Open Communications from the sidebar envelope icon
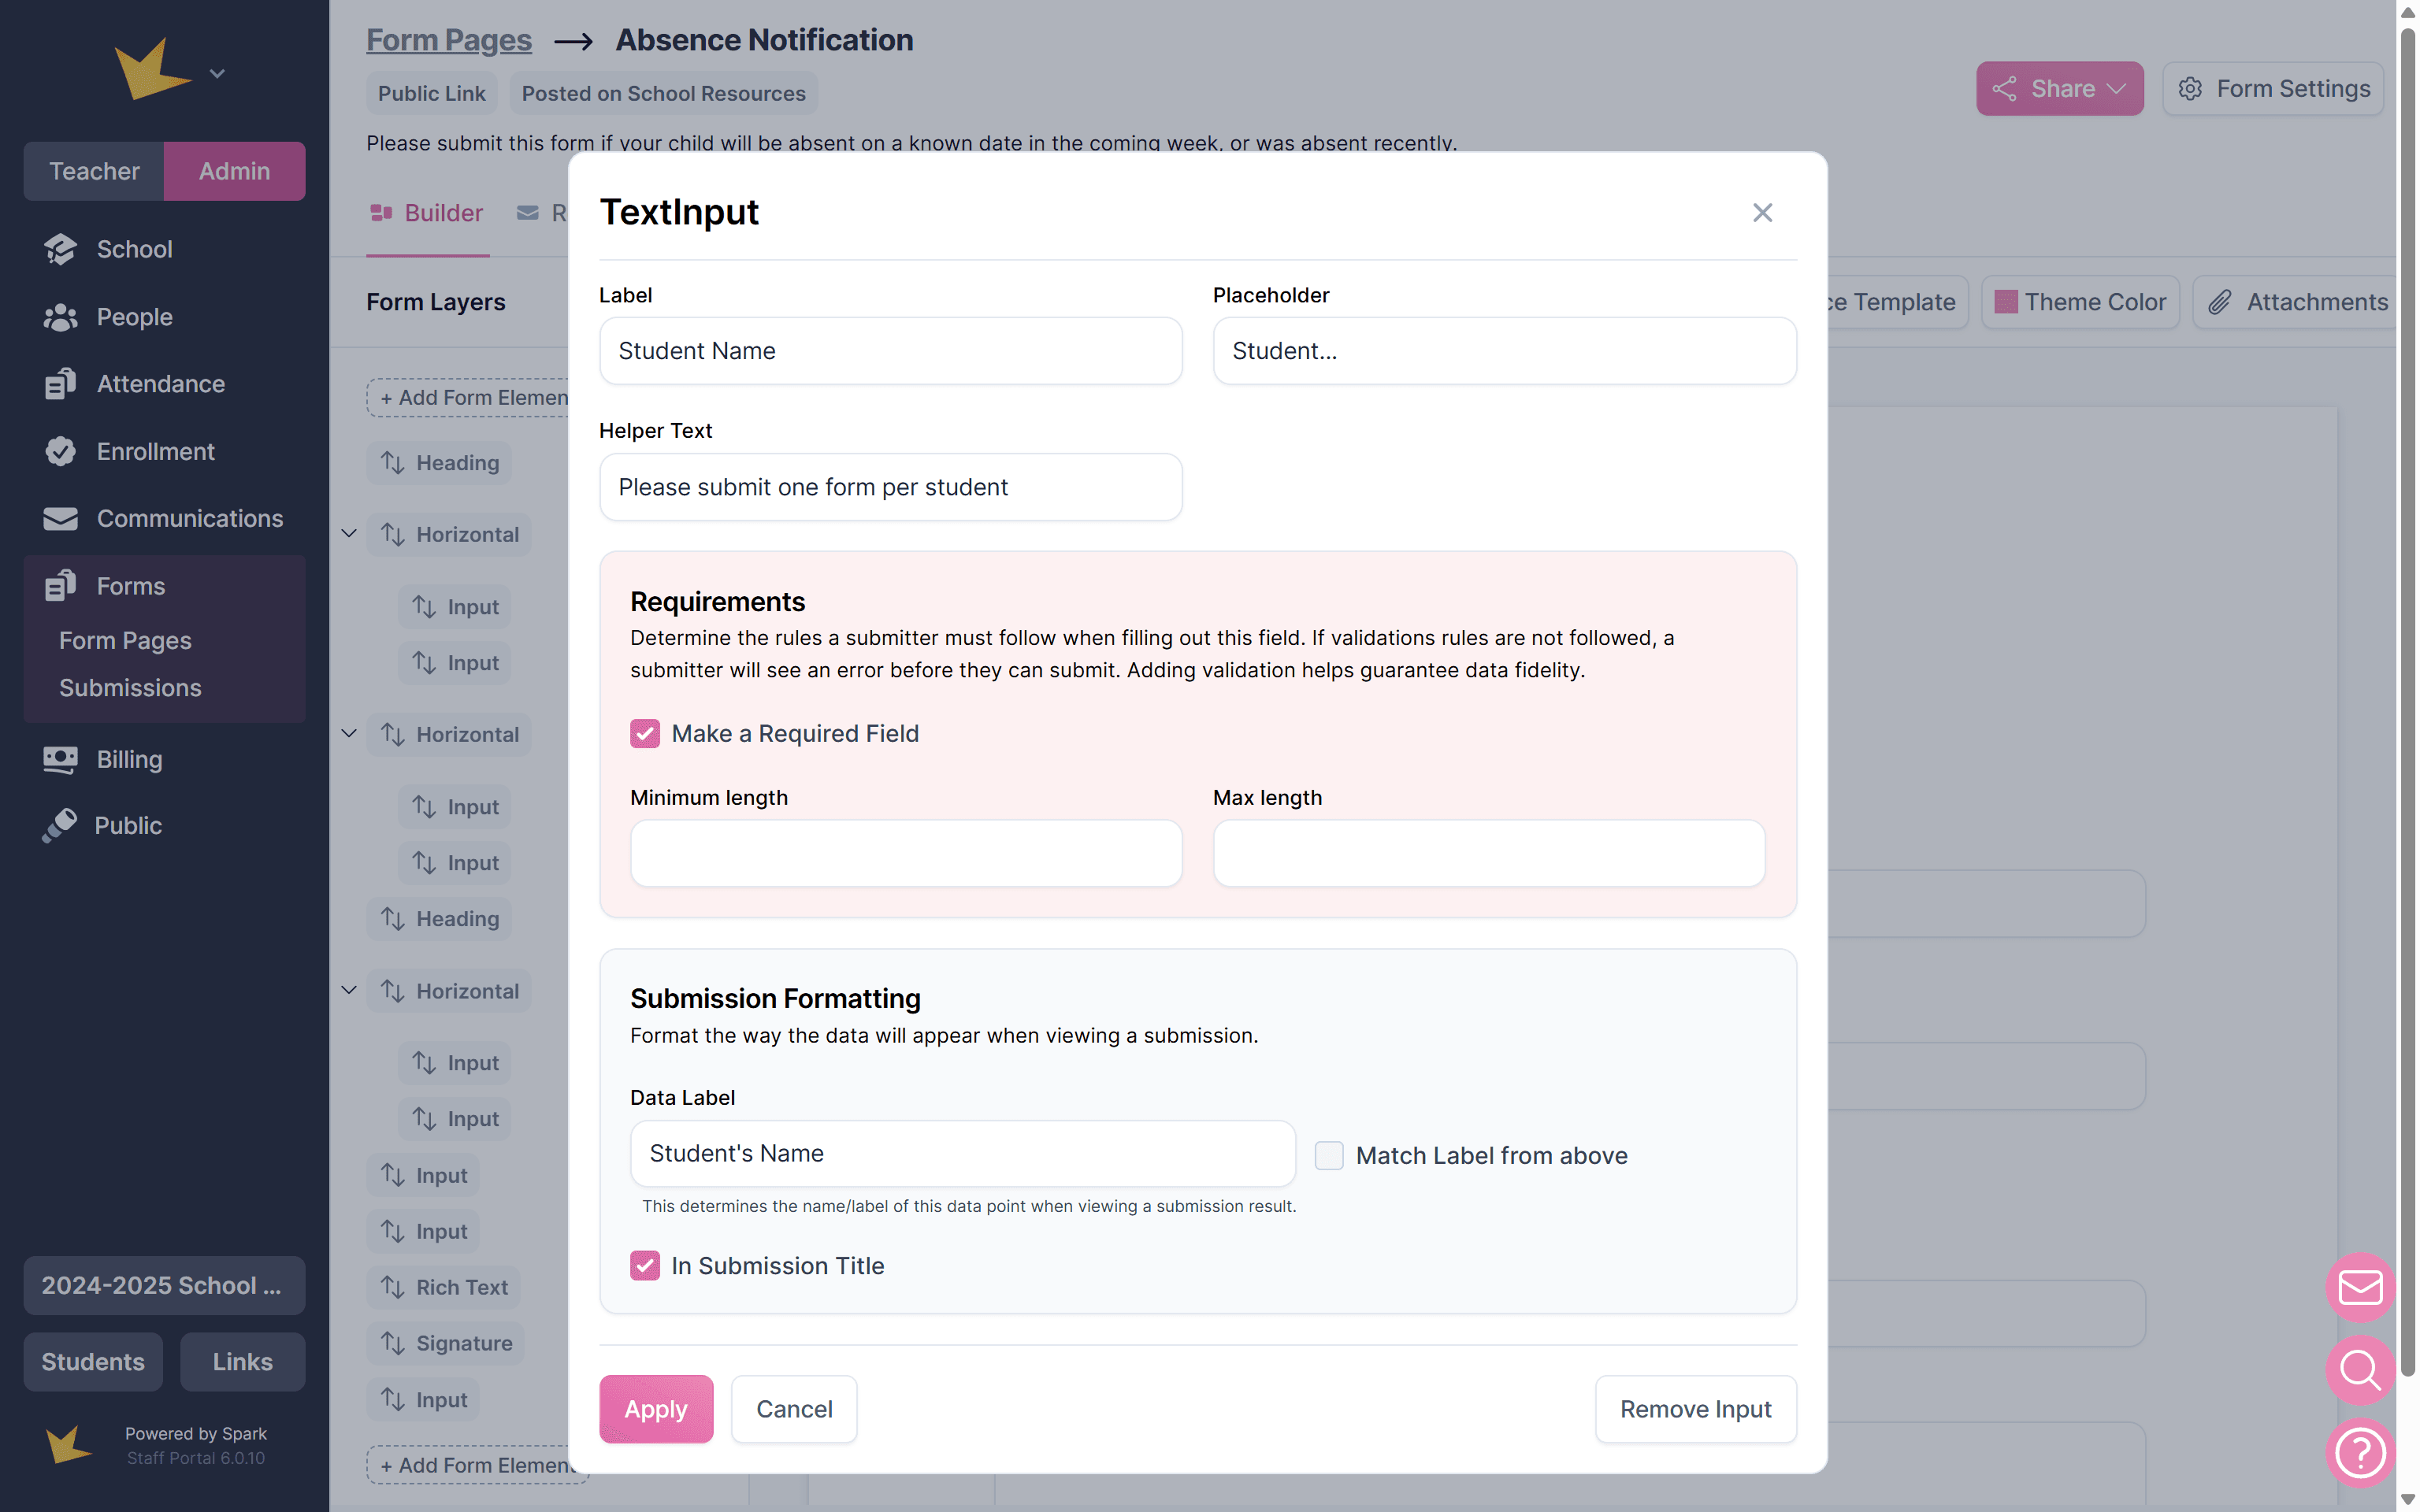 point(60,518)
